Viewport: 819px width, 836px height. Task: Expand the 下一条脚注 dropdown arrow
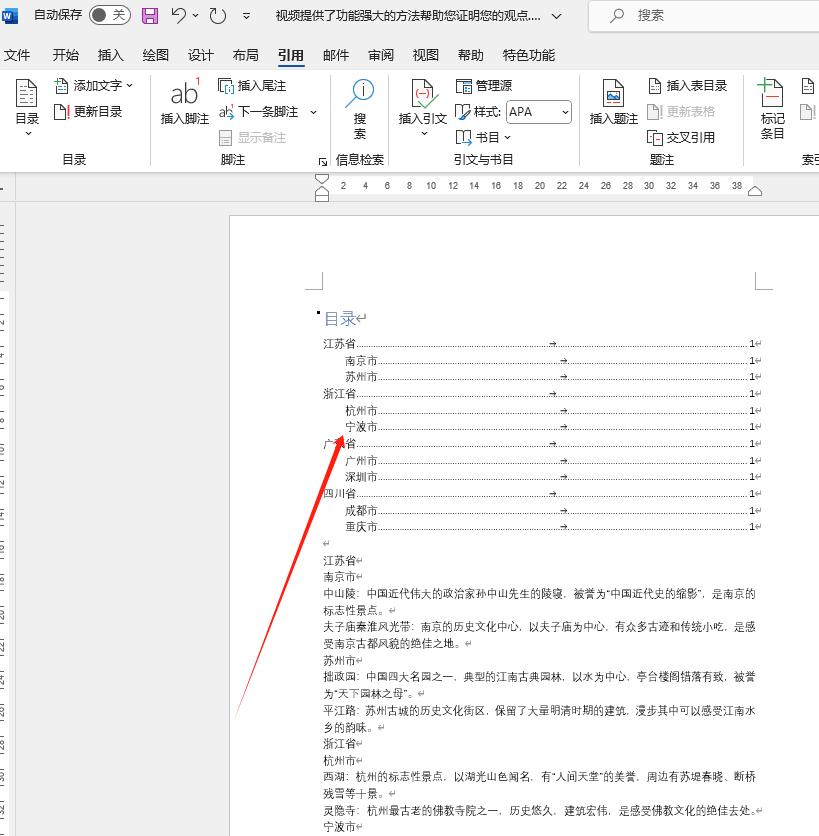313,111
